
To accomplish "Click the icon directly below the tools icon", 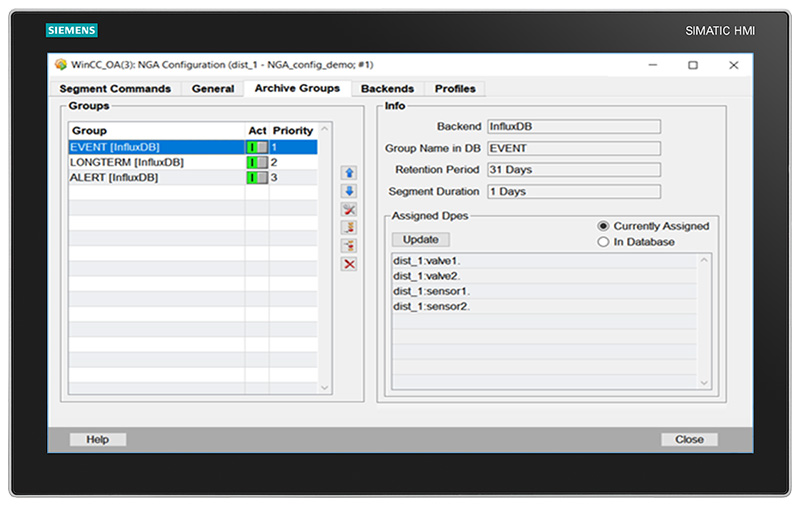I will [x=349, y=228].
